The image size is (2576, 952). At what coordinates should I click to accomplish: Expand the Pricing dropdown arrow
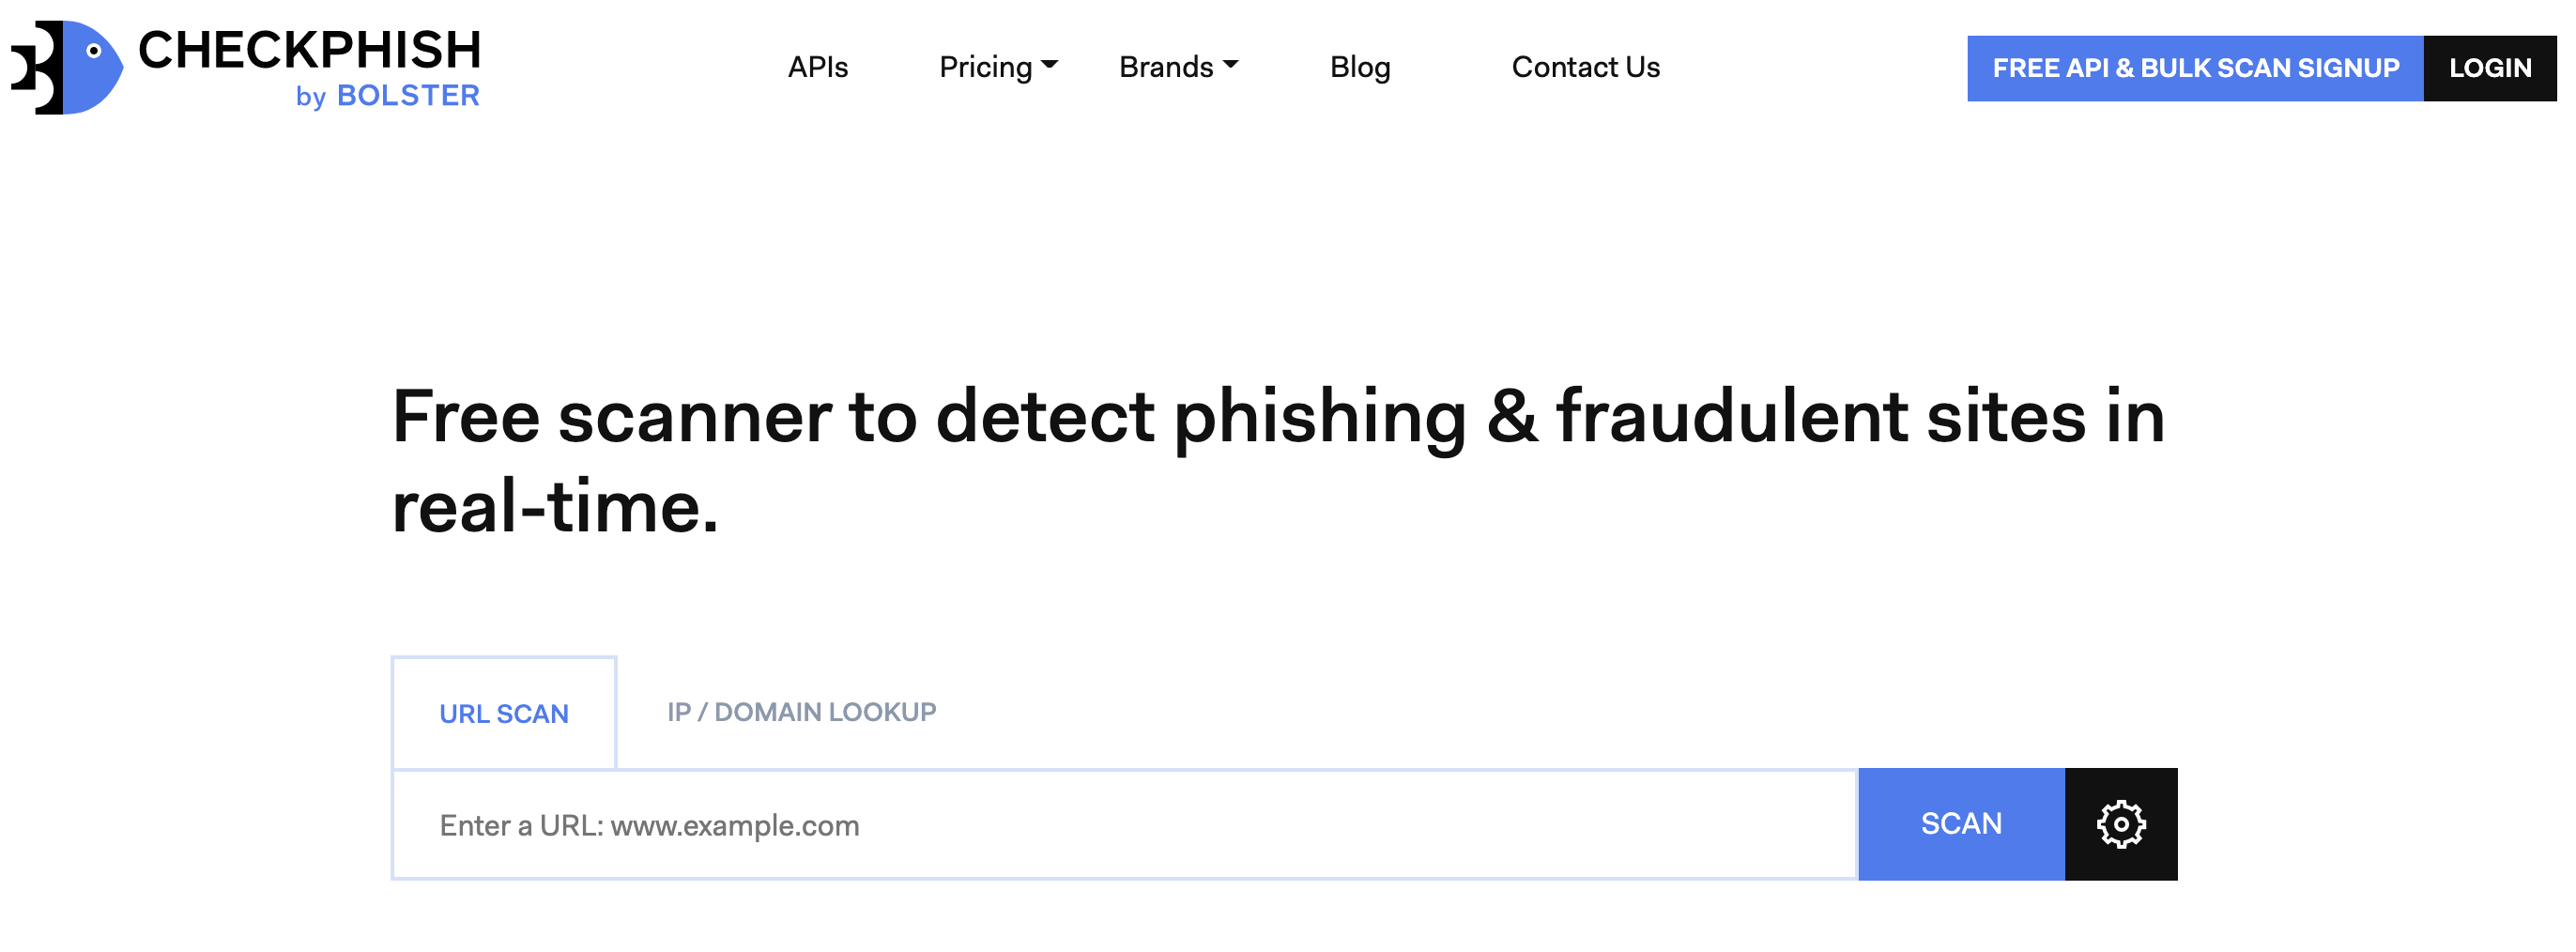click(1049, 65)
